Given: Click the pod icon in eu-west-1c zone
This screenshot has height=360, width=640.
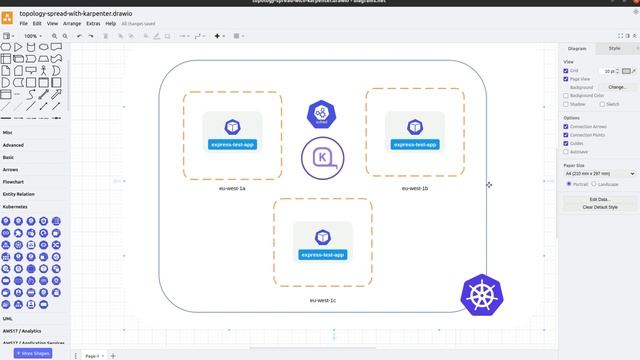Looking at the screenshot, I should pyautogui.click(x=322, y=237).
